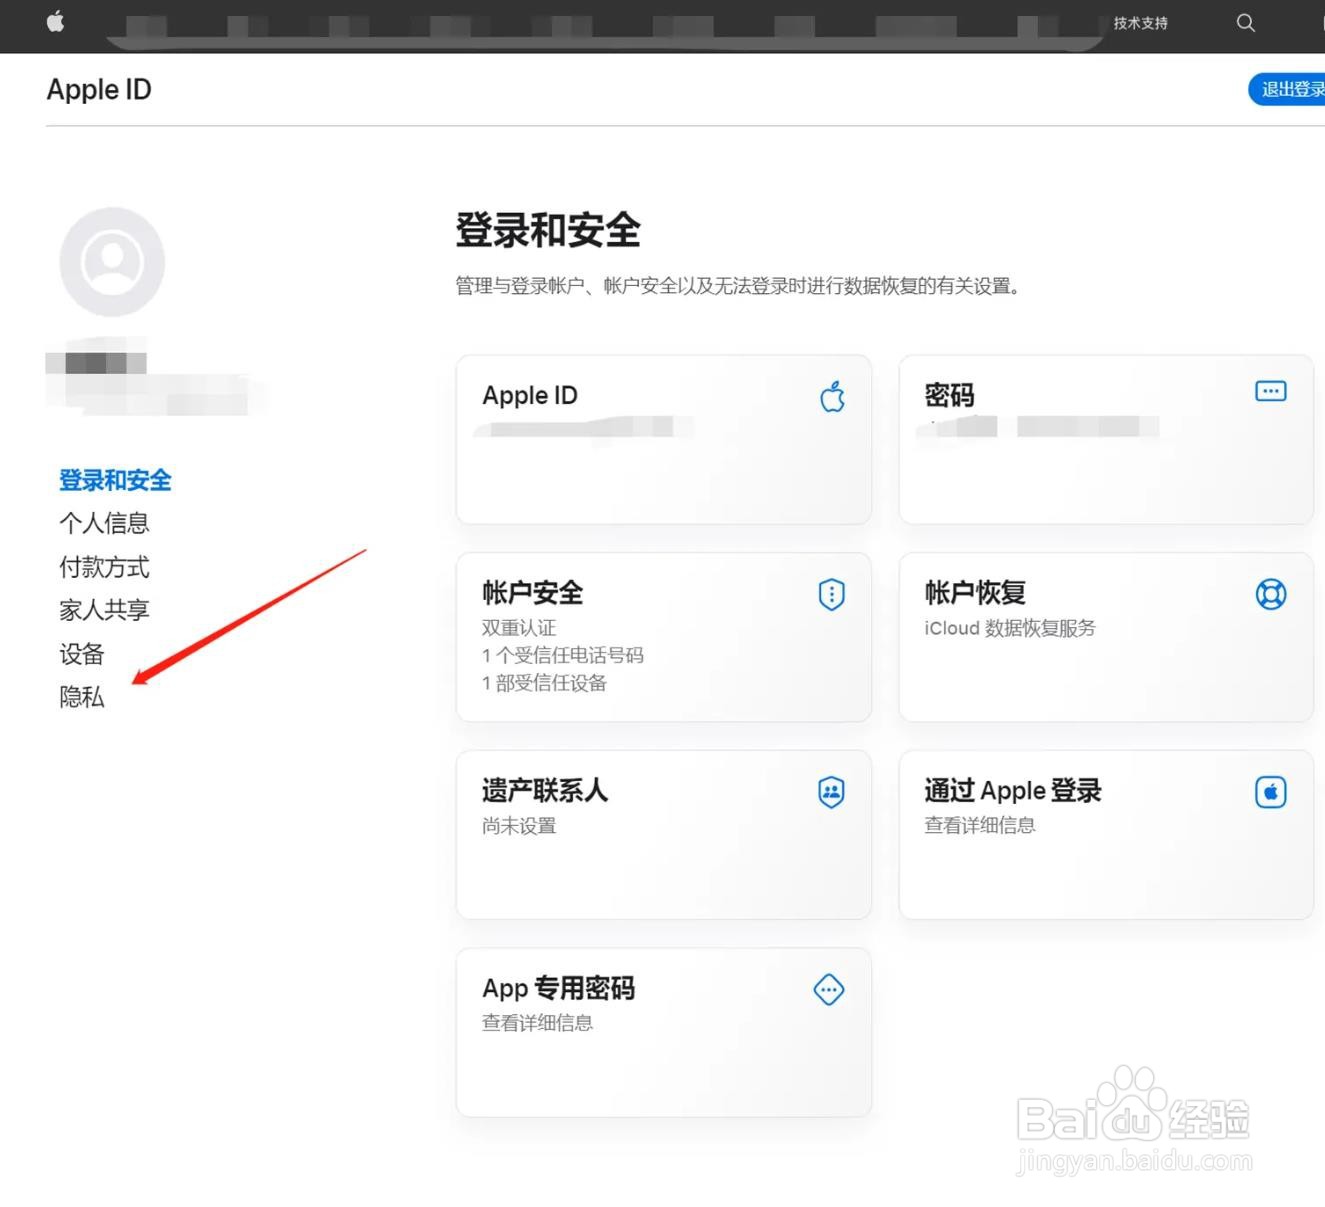The width and height of the screenshot is (1325, 1207).
Task: Click 查看详细信息 under App 专用密码
Action: (x=538, y=1023)
